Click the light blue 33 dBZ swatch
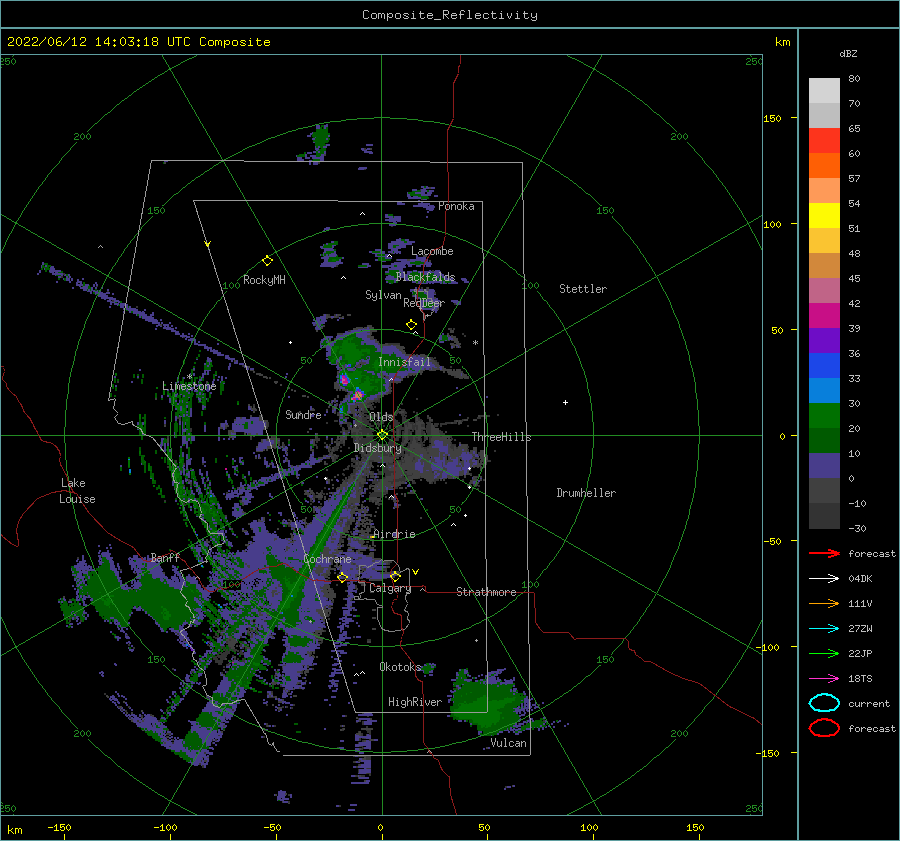Viewport: 900px width, 841px height. pyautogui.click(x=824, y=391)
